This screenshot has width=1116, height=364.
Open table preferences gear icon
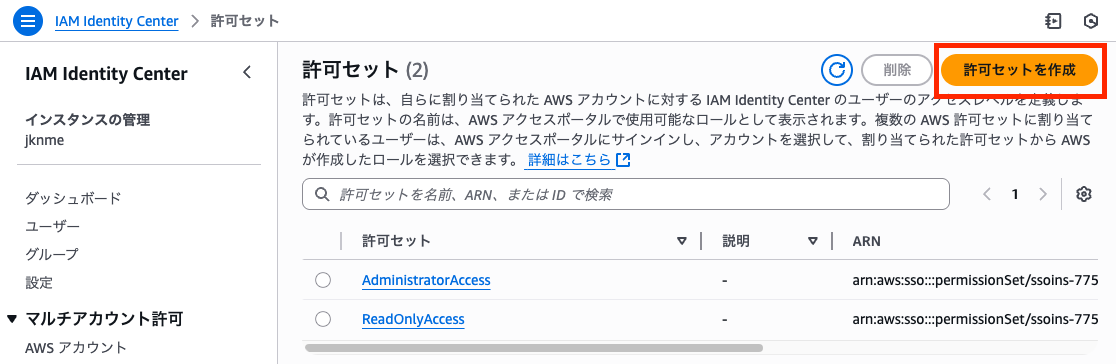[x=1084, y=194]
